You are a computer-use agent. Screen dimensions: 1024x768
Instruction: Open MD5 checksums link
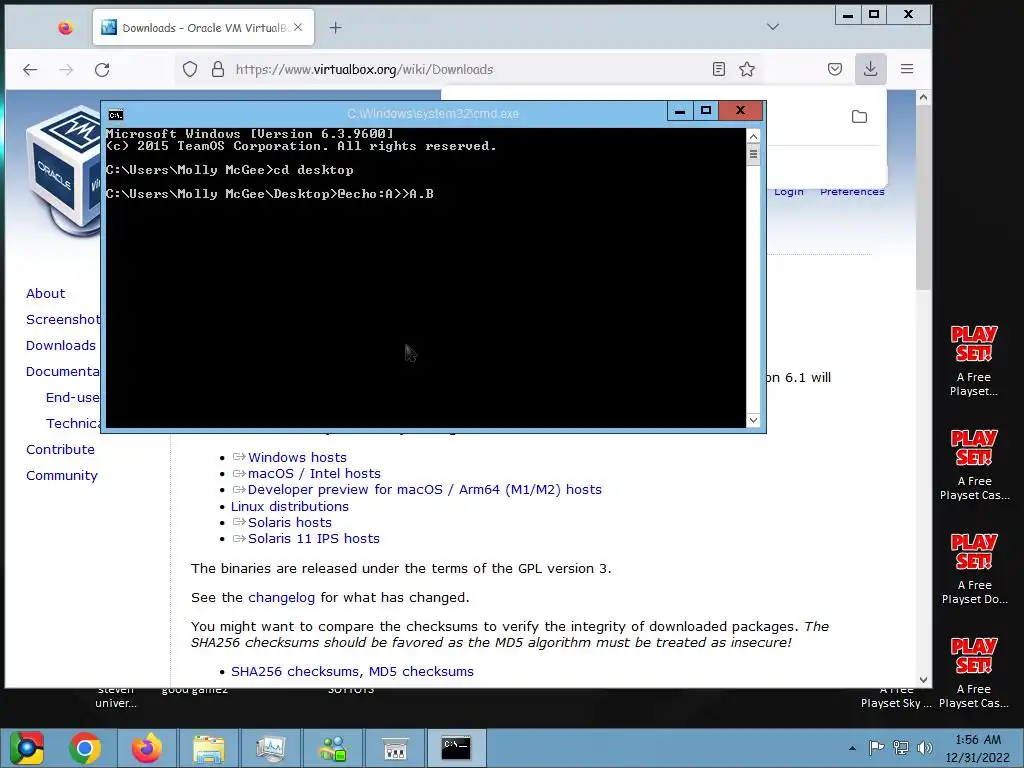click(x=421, y=671)
